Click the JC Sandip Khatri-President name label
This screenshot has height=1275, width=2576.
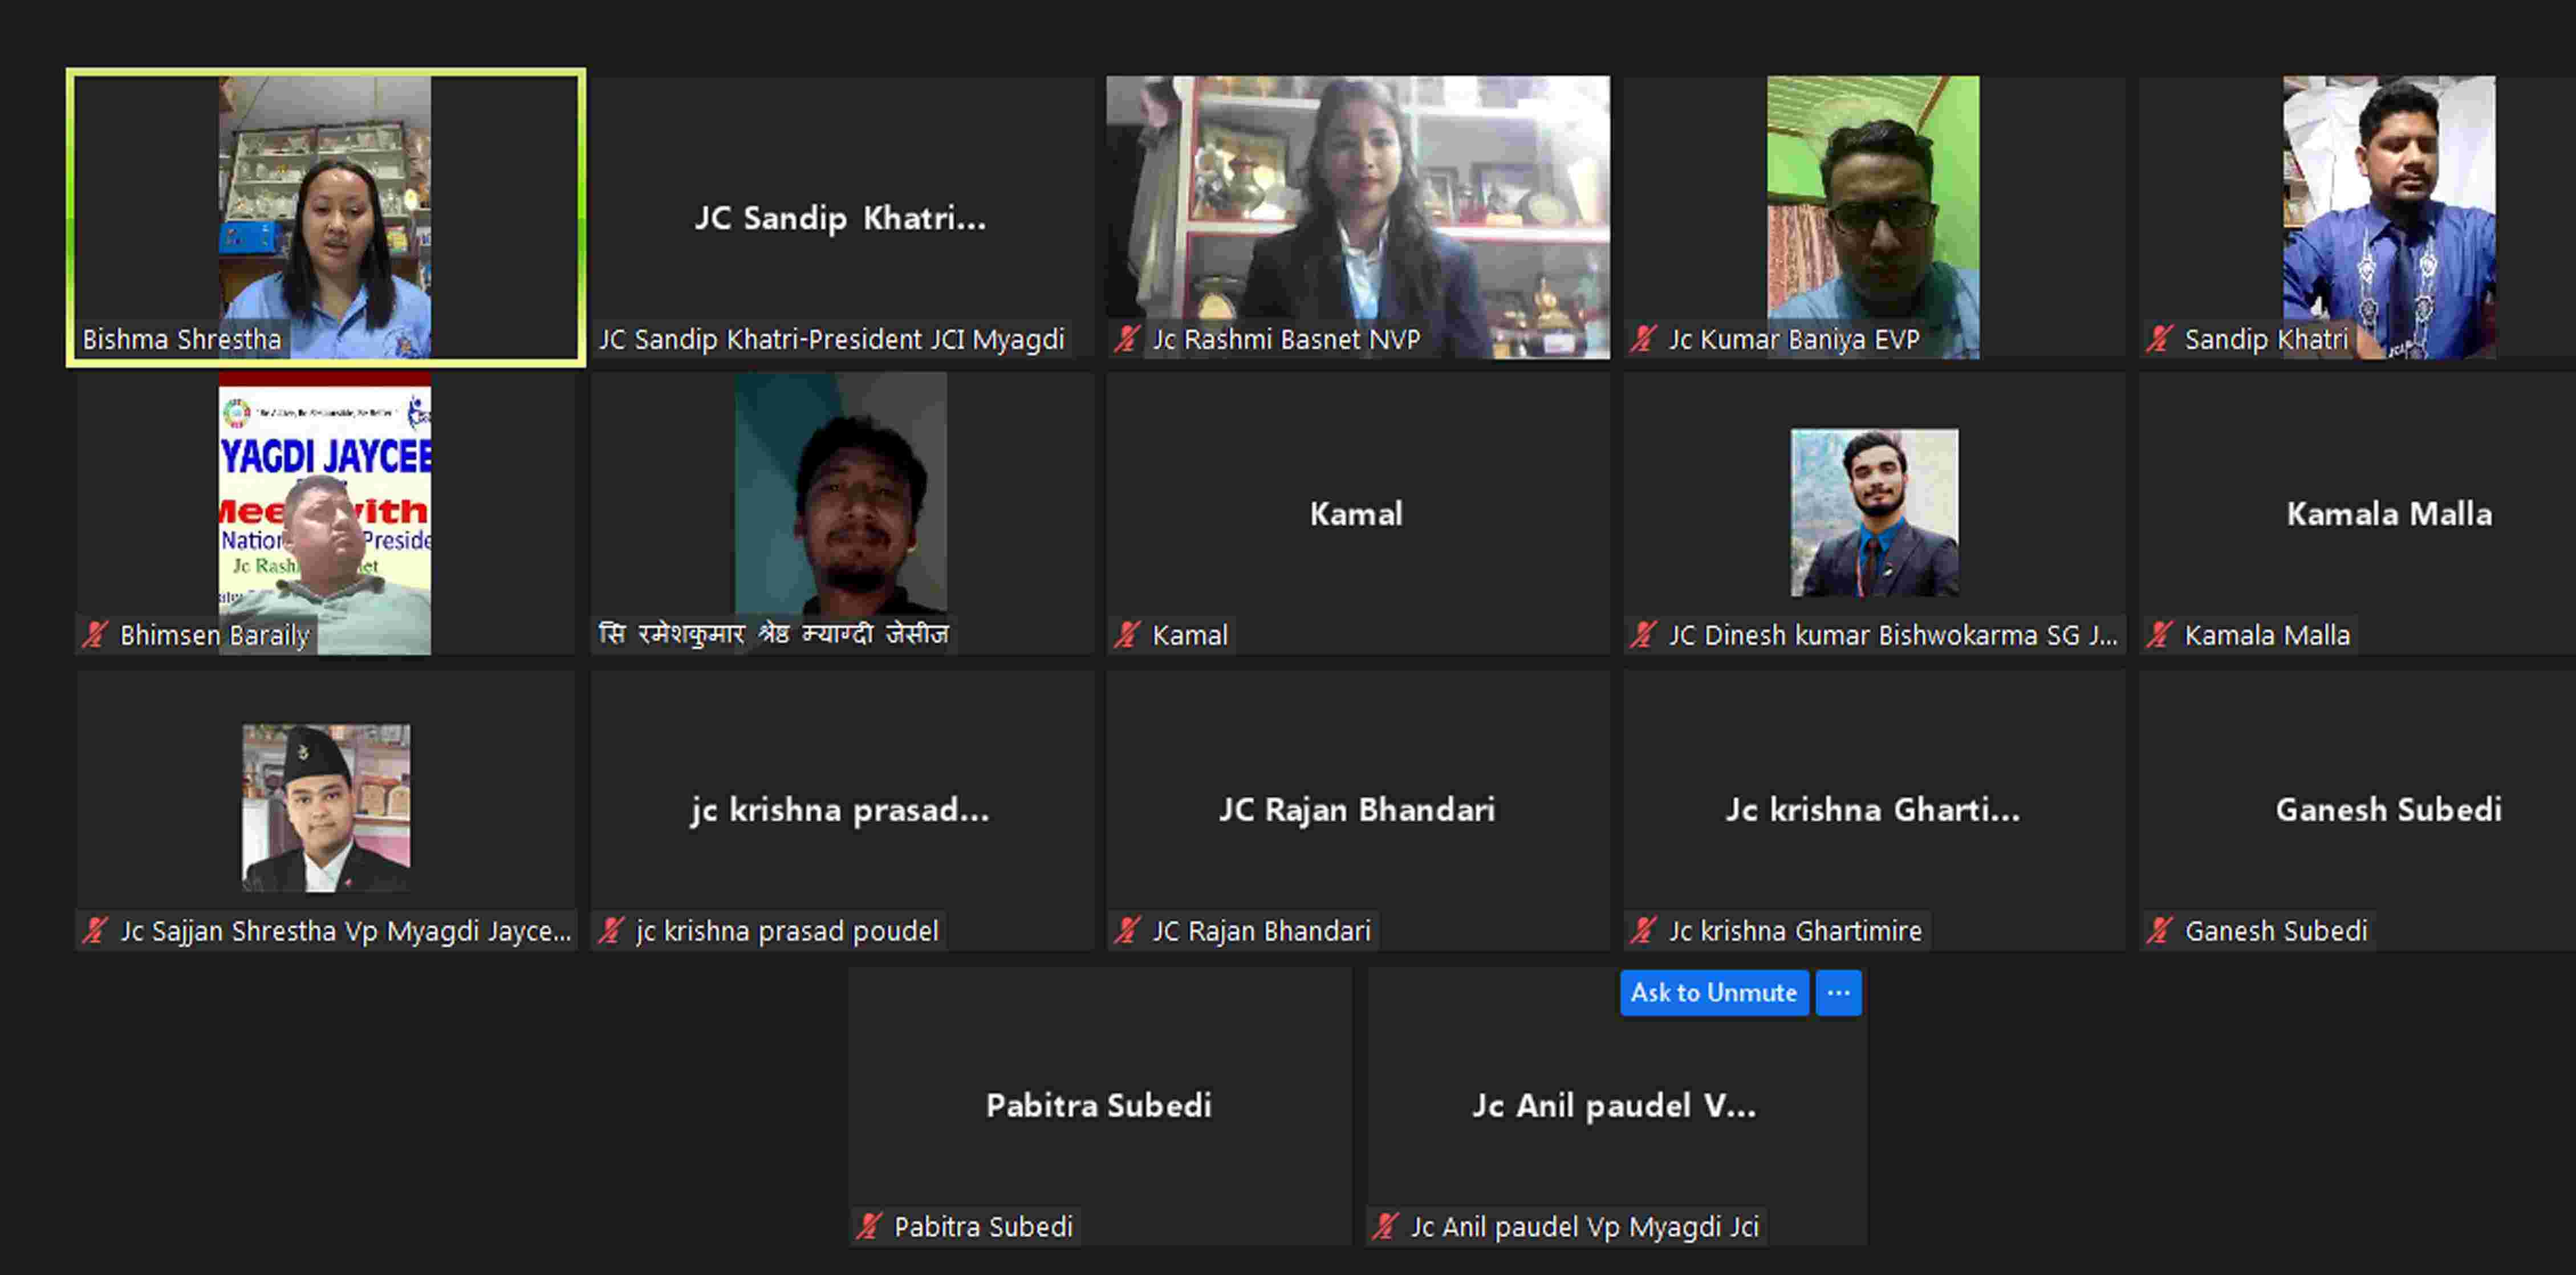[x=831, y=340]
